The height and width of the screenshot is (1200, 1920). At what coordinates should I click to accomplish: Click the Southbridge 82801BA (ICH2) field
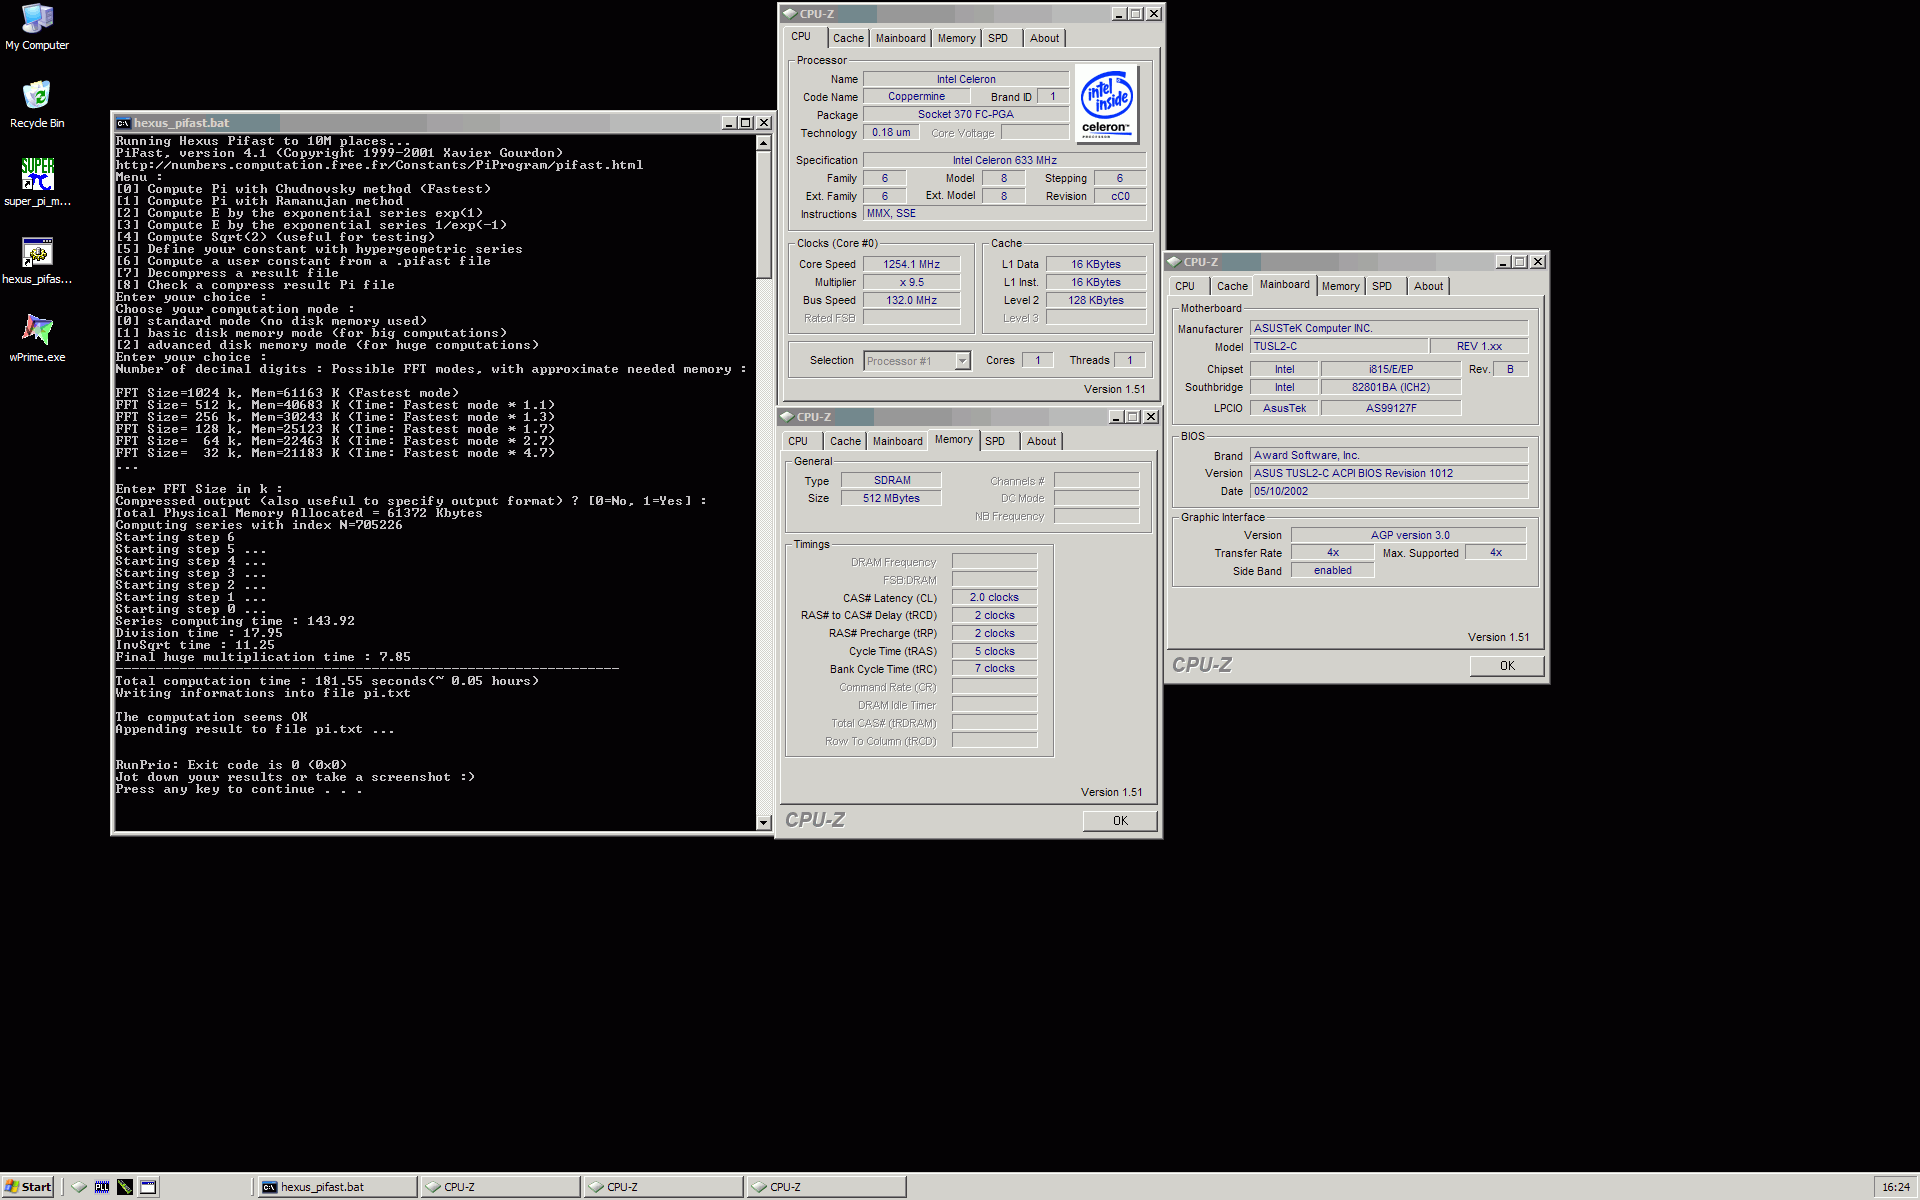[x=1391, y=388]
